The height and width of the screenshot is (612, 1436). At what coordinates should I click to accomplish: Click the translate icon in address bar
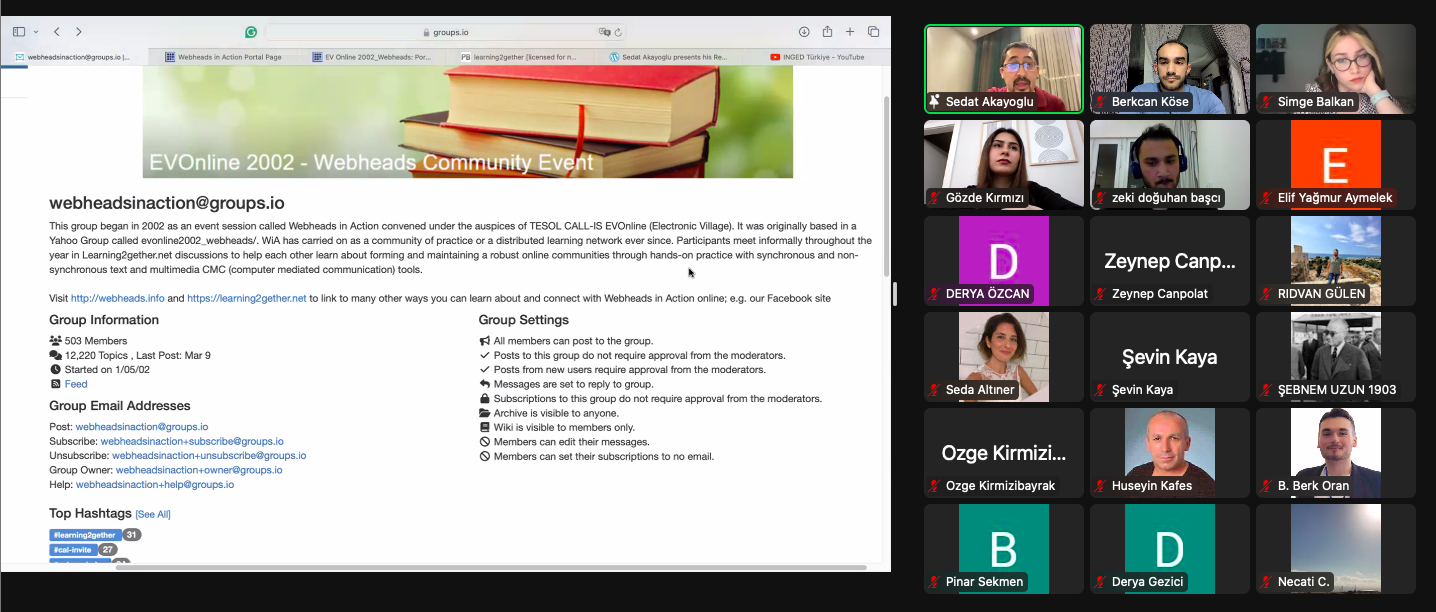coord(604,32)
